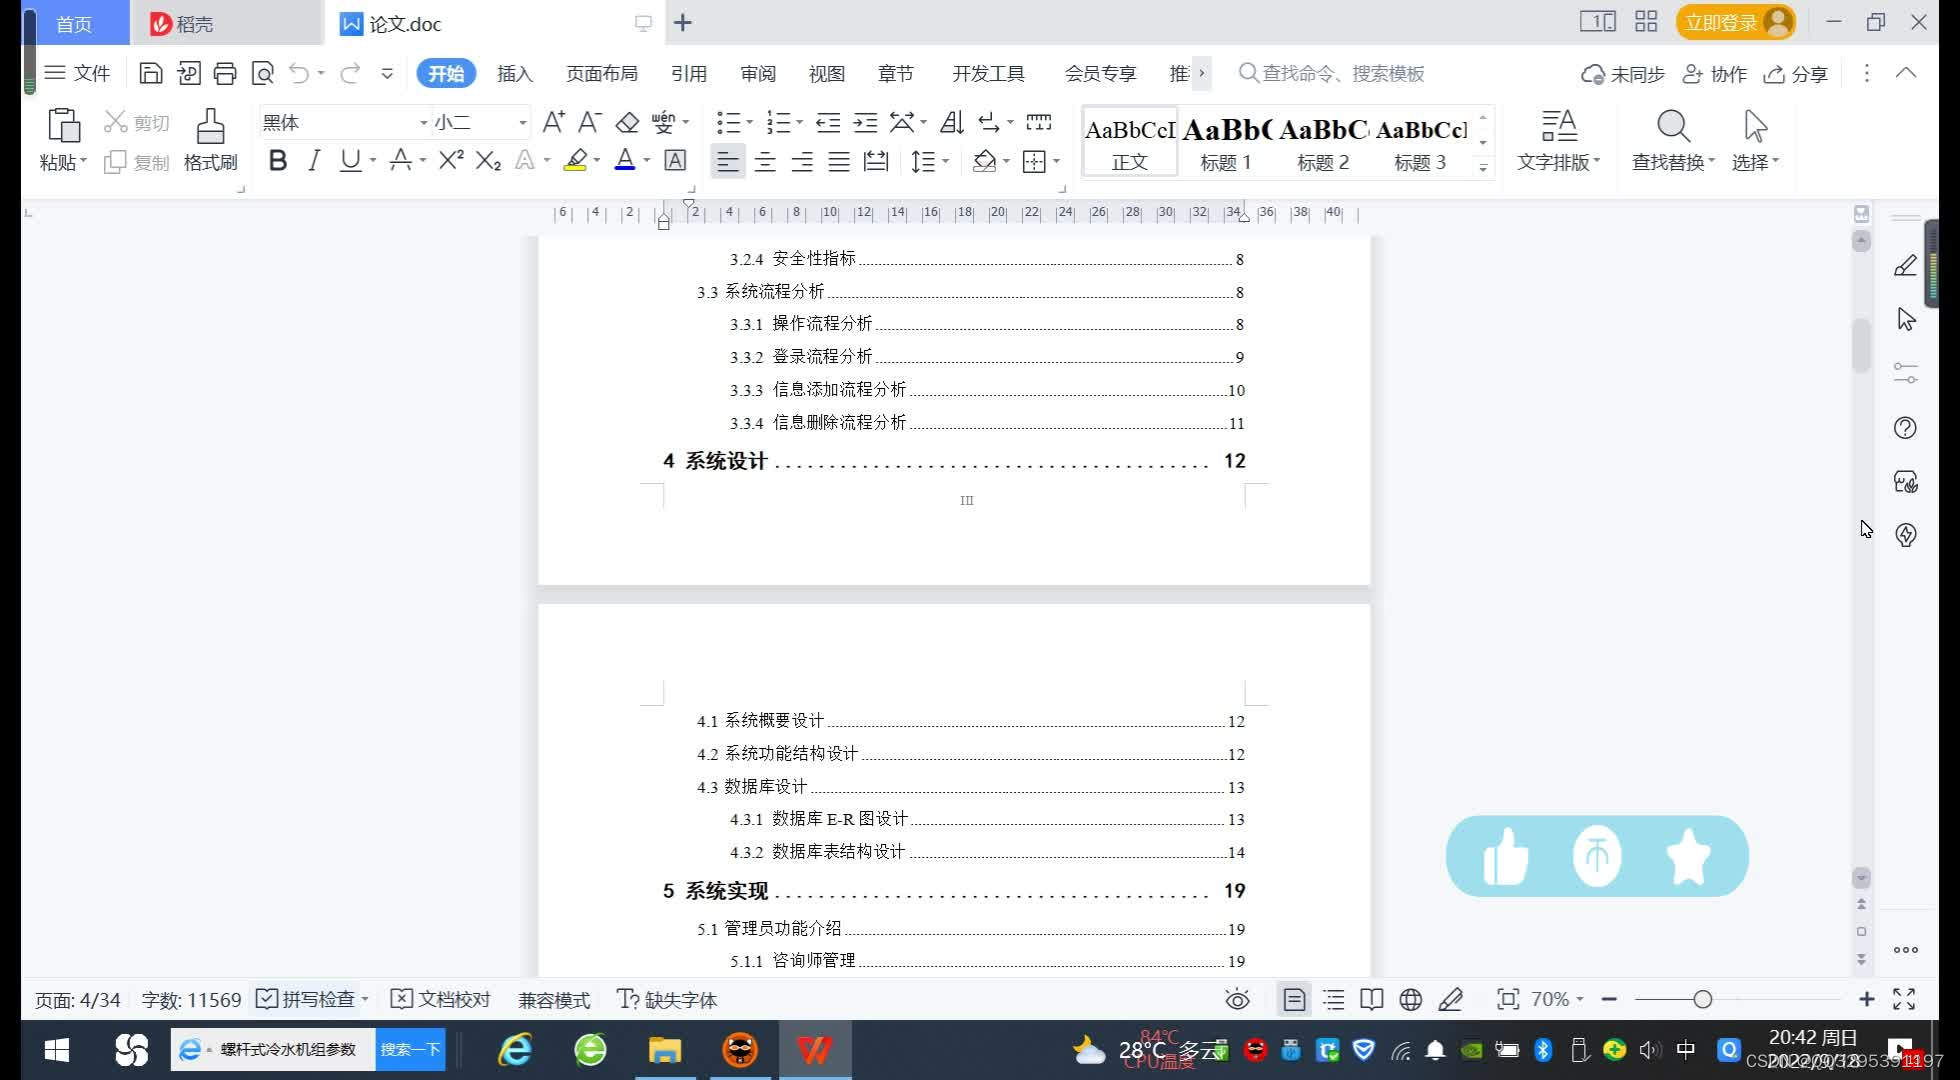Open the 审阅 ribbon tab
Viewport: 1960px width, 1080px height.
pos(758,73)
